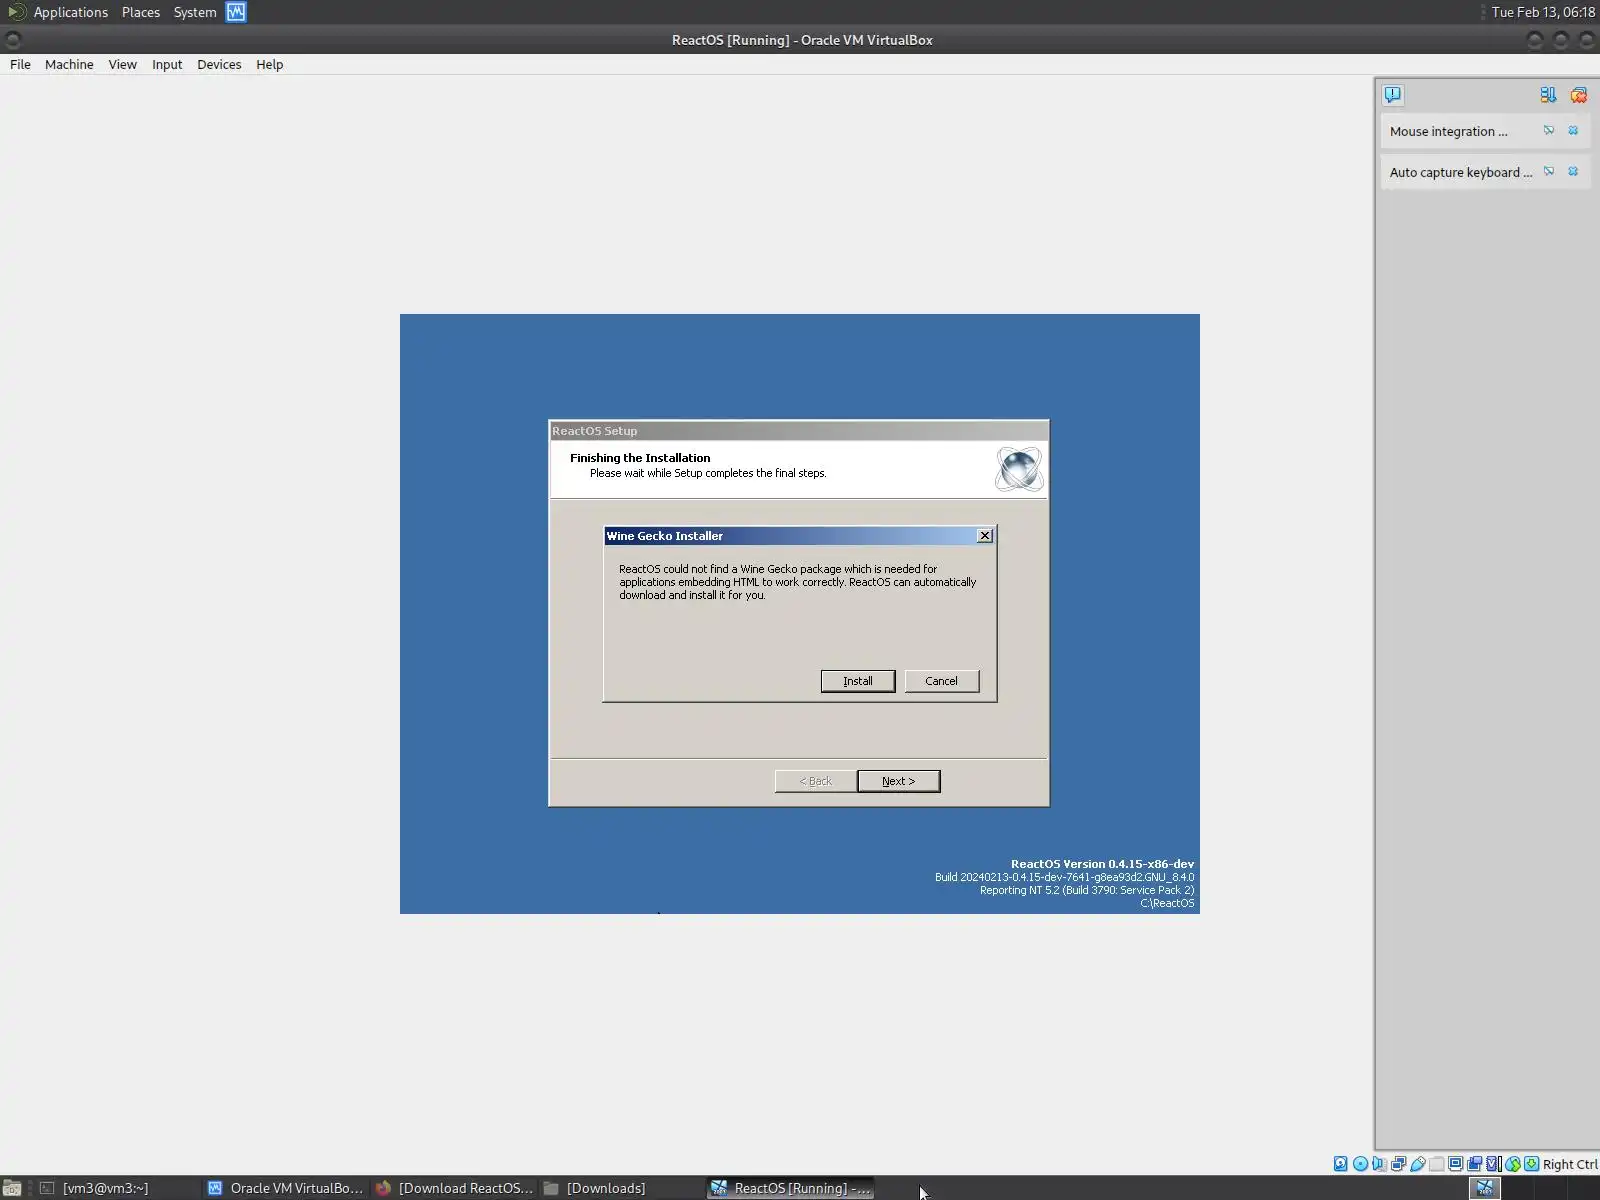Switch to Downloads folder taskbar item
The height and width of the screenshot is (1200, 1600).
coord(622,1188)
